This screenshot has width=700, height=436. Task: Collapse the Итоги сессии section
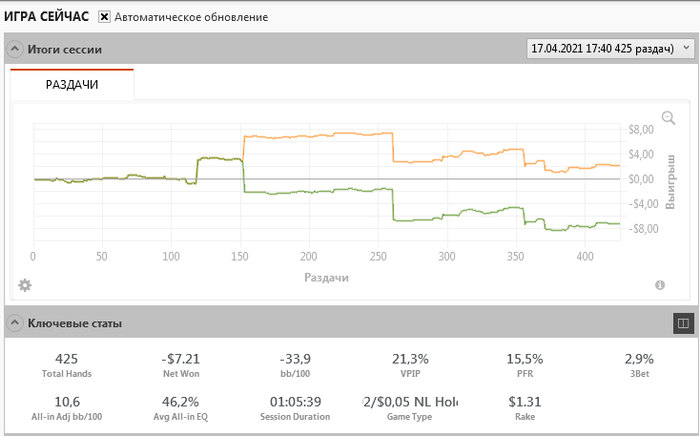(x=14, y=49)
